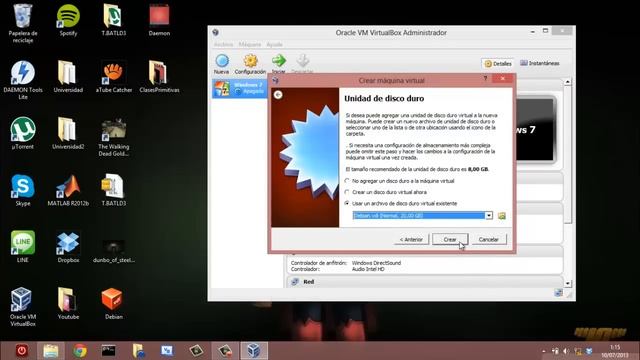Click the Crear button
This screenshot has height=360, width=640.
(450, 240)
